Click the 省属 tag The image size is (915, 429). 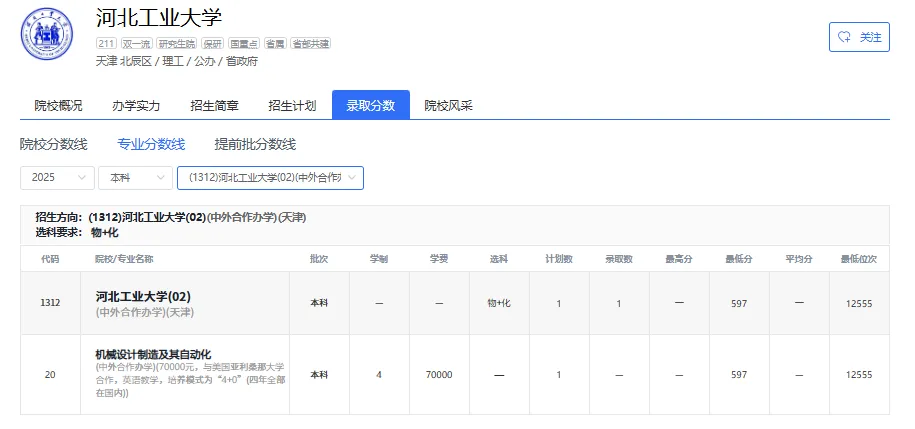275,43
